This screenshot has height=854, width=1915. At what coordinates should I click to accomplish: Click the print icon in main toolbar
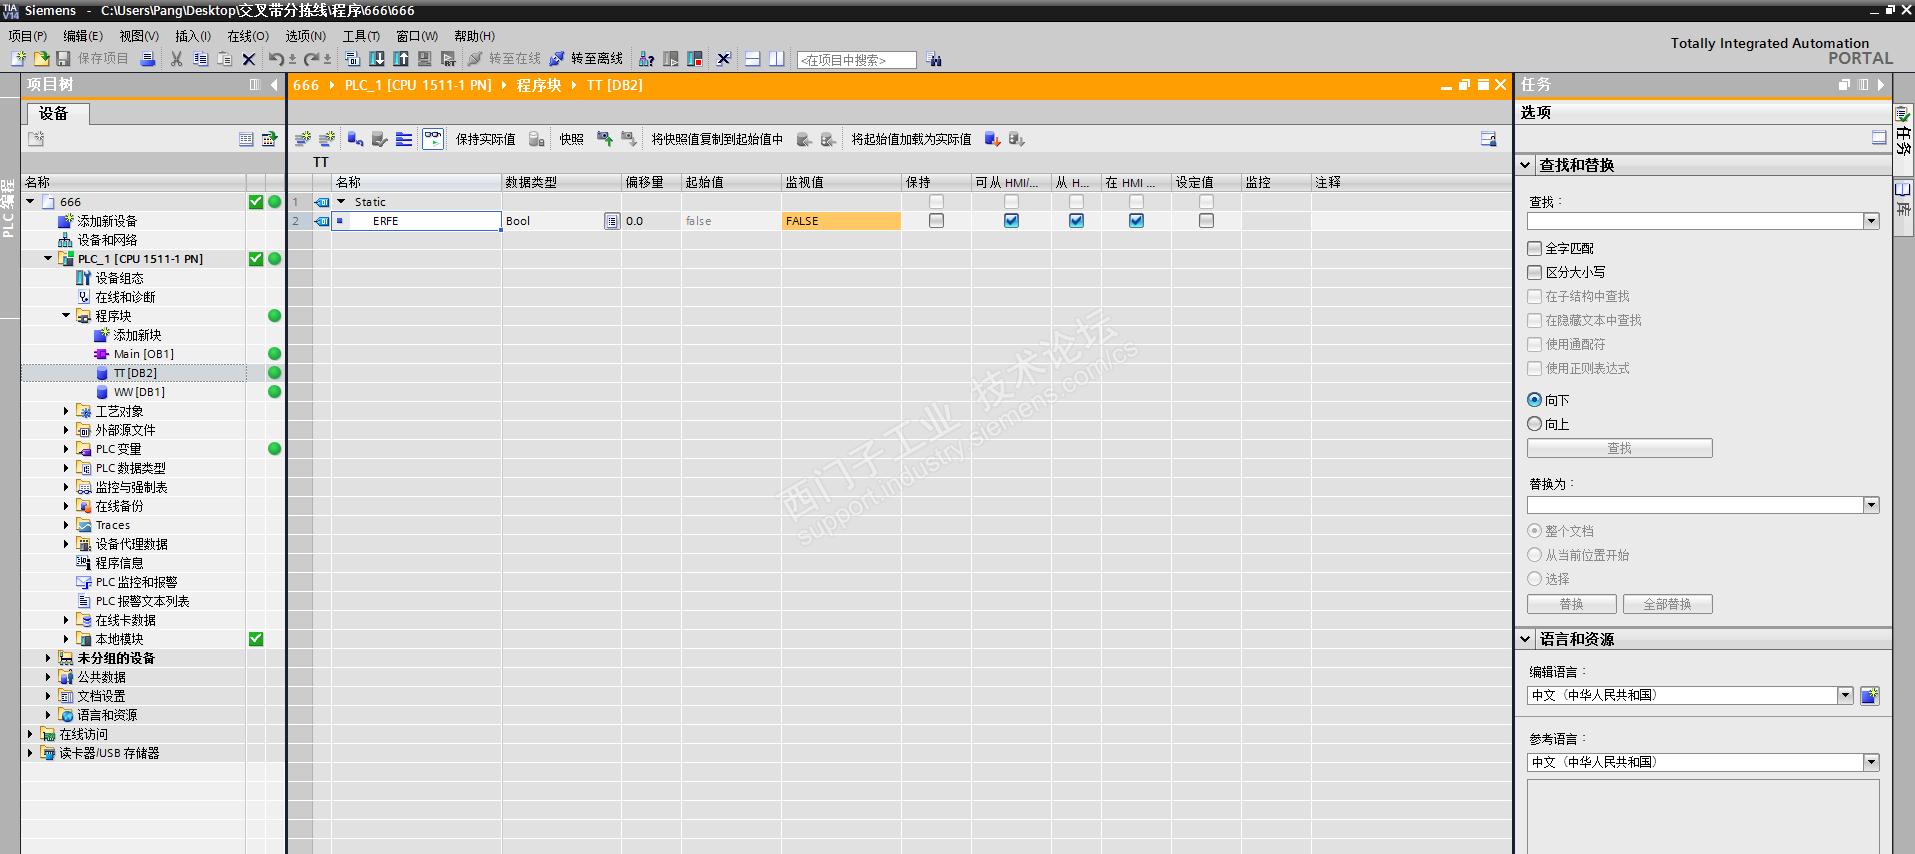coord(148,59)
